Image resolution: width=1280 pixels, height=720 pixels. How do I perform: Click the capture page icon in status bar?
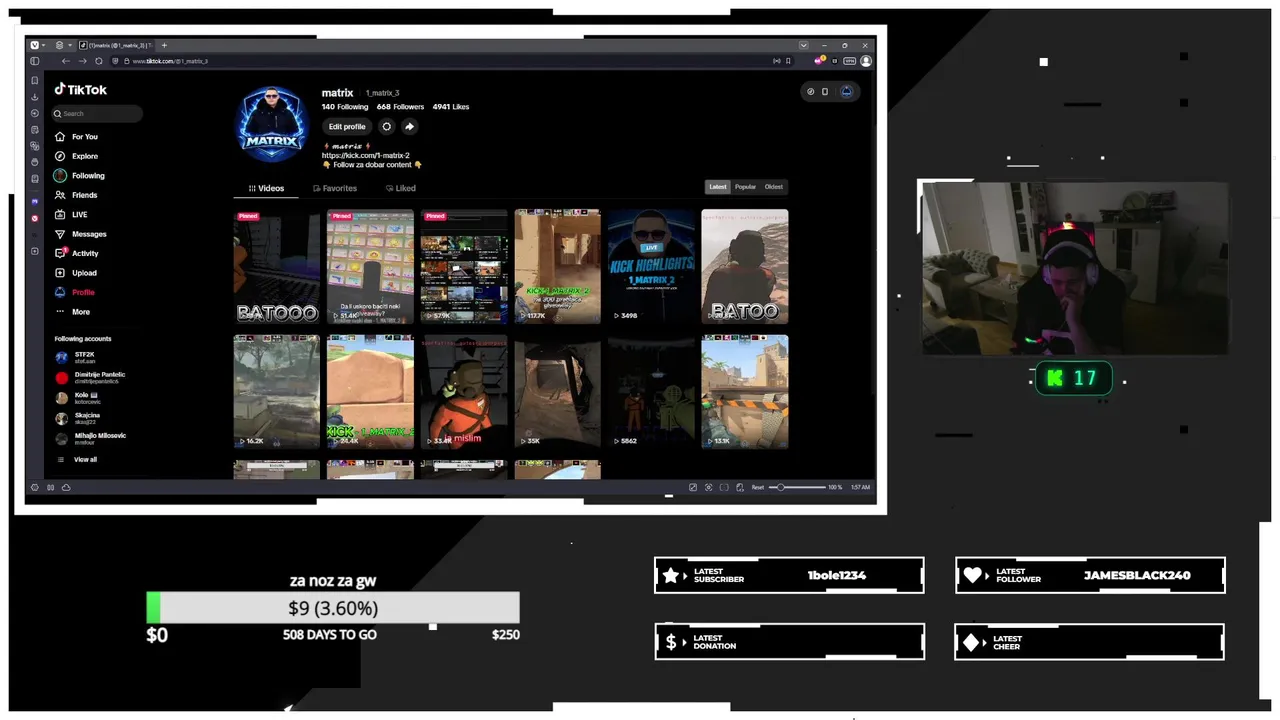[x=709, y=487]
